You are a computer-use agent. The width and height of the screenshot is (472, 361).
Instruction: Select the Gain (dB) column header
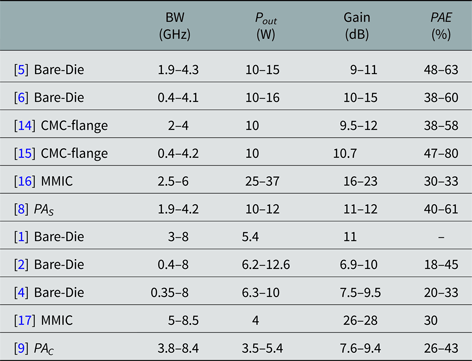coord(357,26)
